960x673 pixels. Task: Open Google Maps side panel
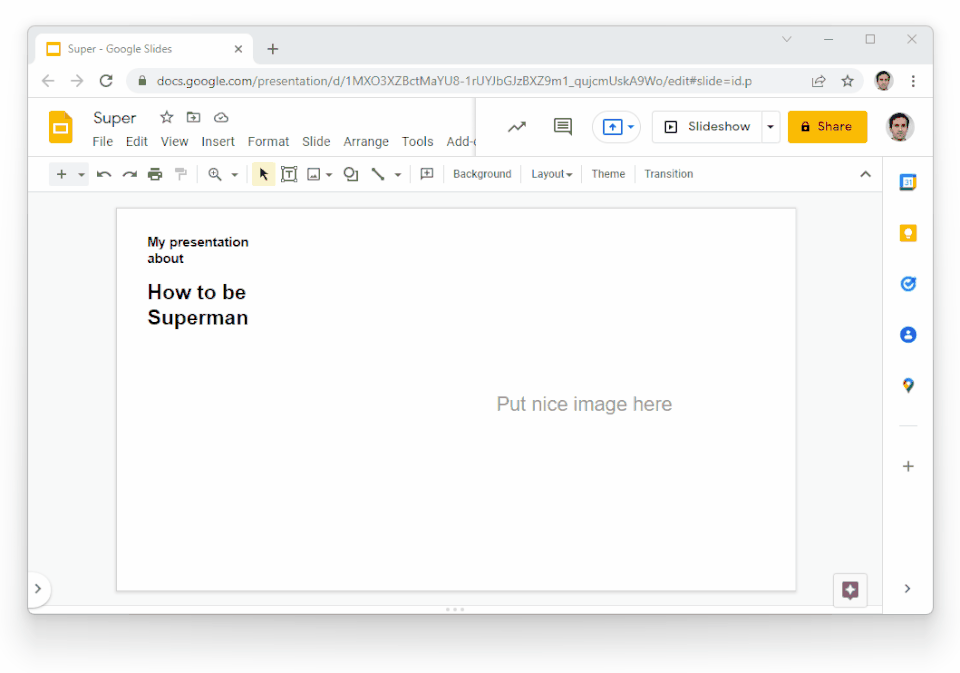click(x=908, y=385)
